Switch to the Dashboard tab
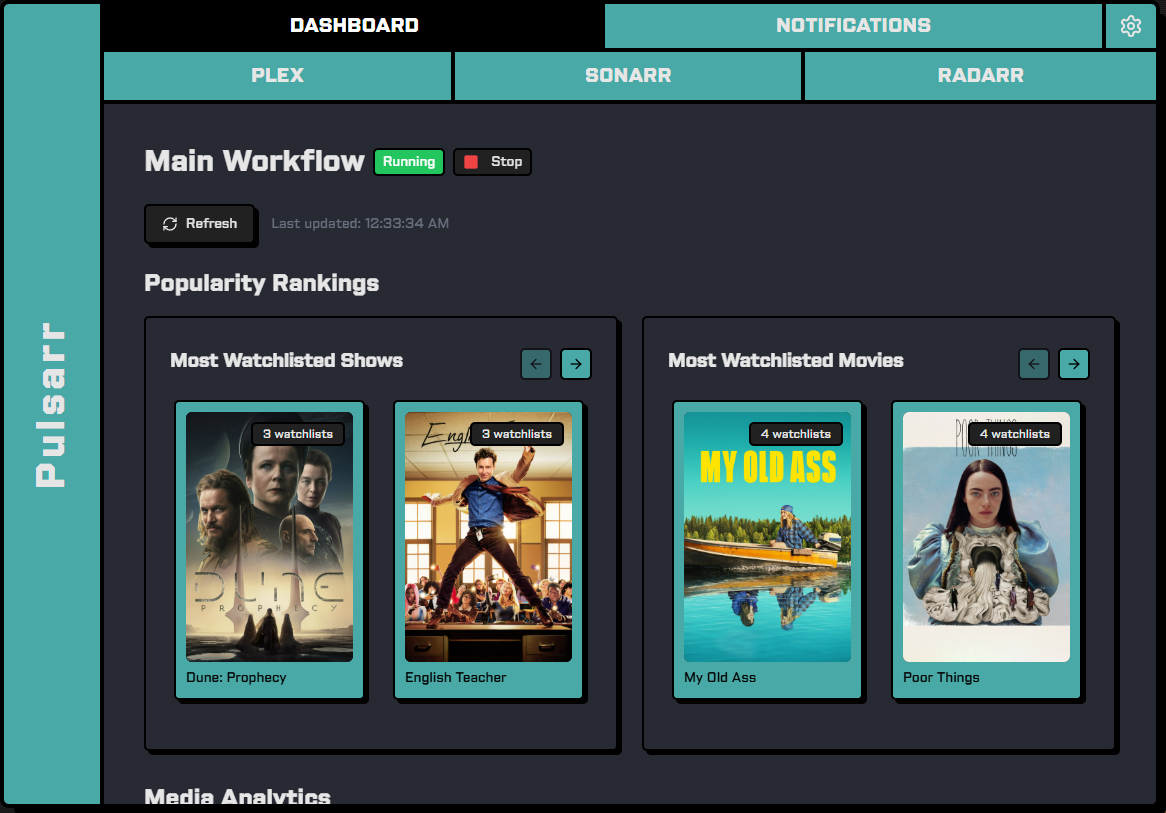This screenshot has width=1166, height=813. tap(354, 25)
